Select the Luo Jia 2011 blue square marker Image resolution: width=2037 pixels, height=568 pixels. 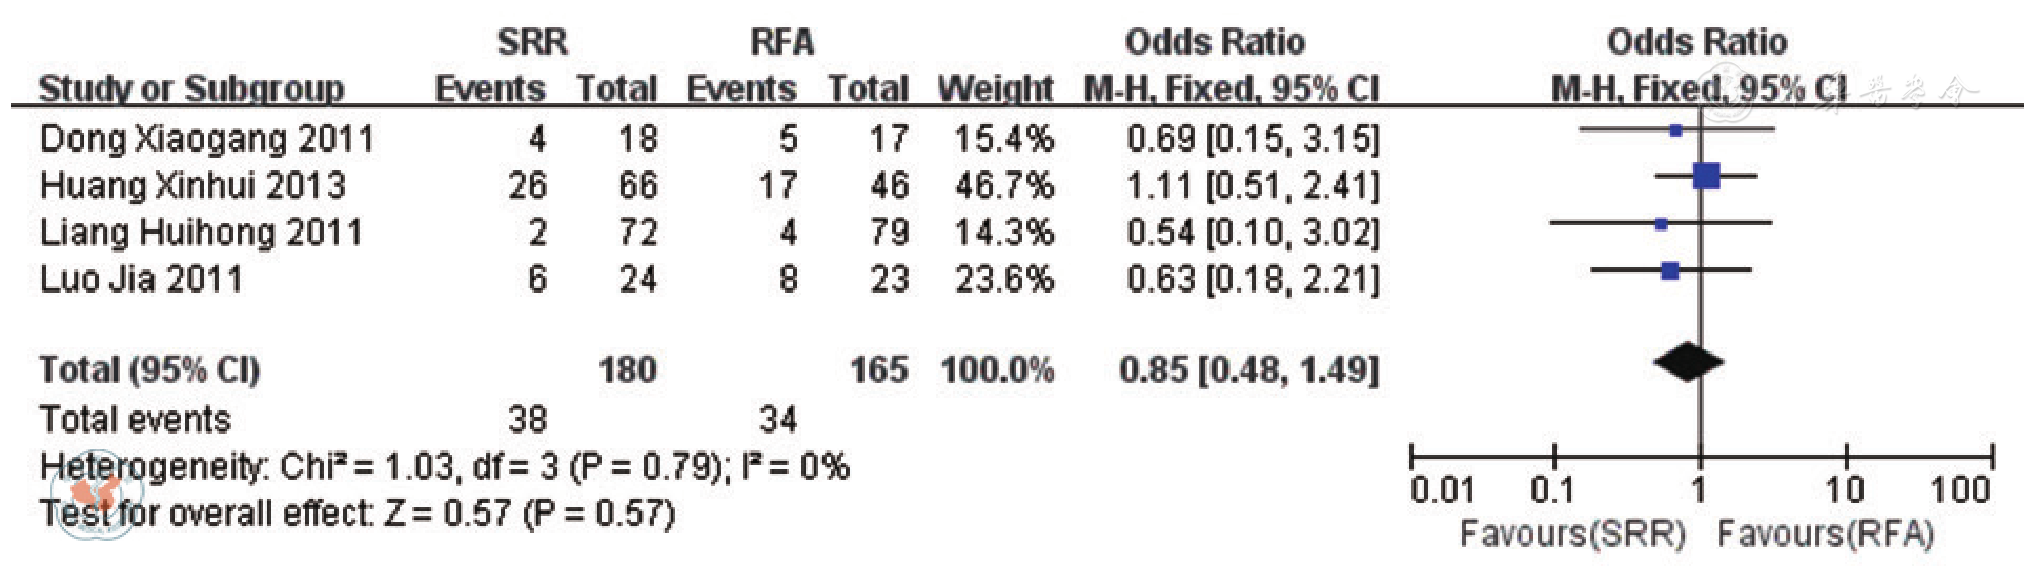[x=1669, y=270]
